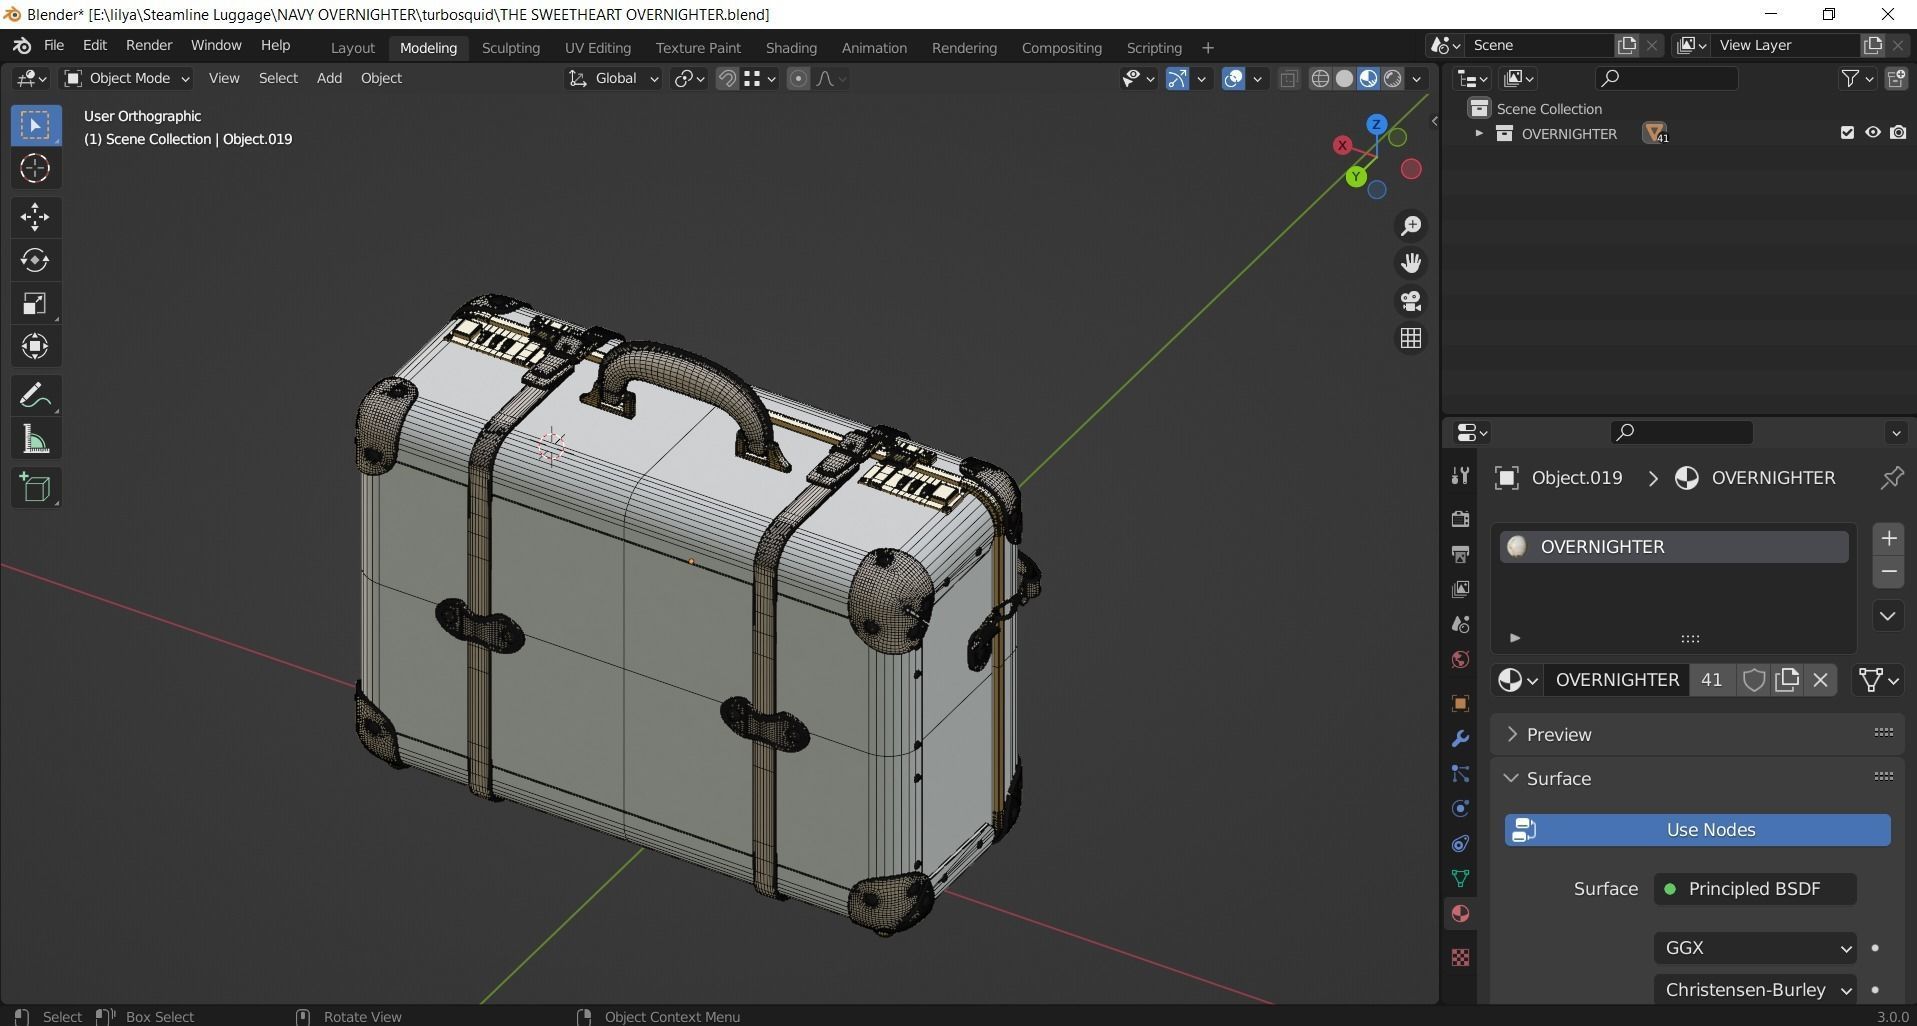Open the Scene properties tab
Viewport: 1917px width, 1026px height.
pos(1460,624)
